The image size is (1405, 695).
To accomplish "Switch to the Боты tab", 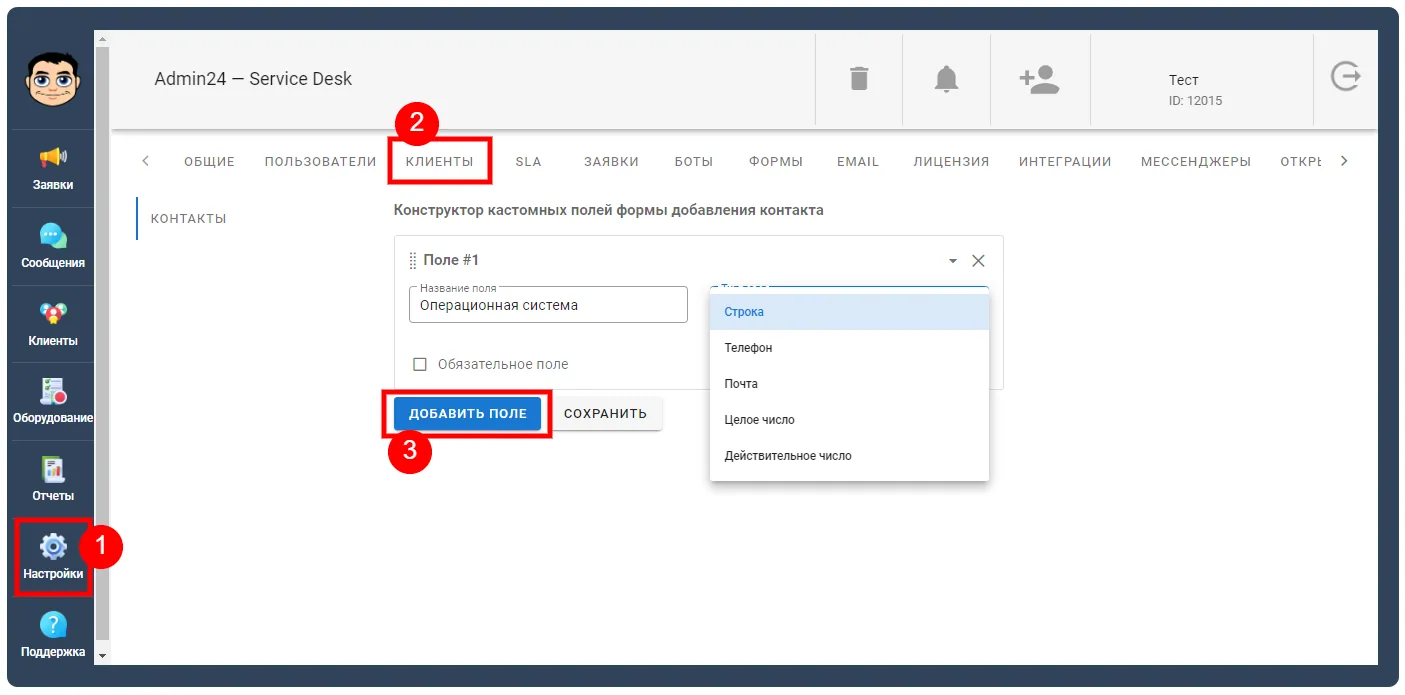I will click(x=693, y=161).
